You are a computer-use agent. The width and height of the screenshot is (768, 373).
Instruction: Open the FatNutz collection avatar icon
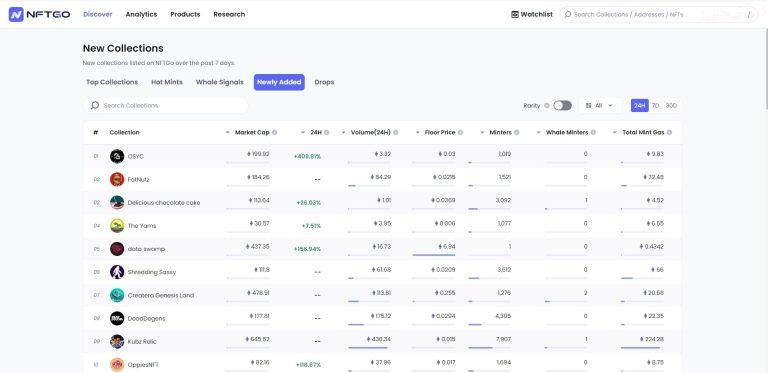(117, 180)
